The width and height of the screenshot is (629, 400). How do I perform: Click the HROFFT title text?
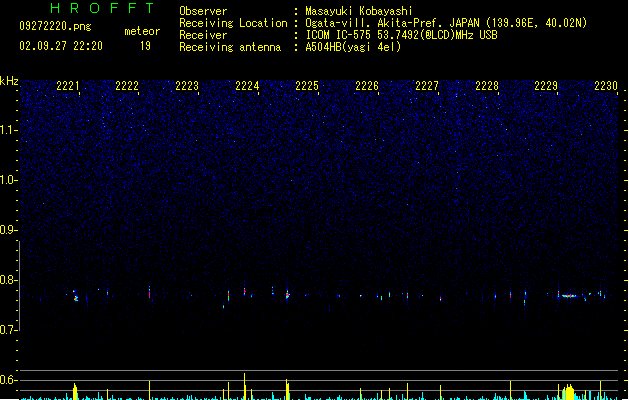coord(102,8)
